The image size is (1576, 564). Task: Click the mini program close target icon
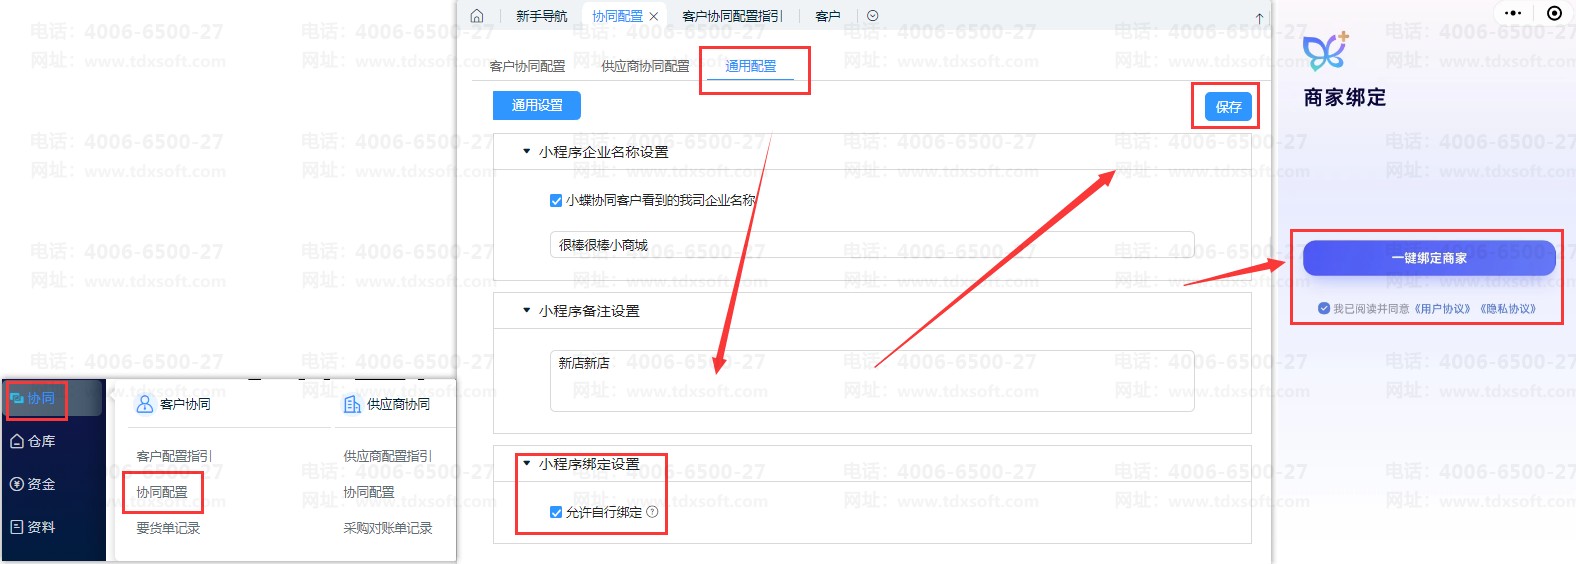pyautogui.click(x=1554, y=13)
